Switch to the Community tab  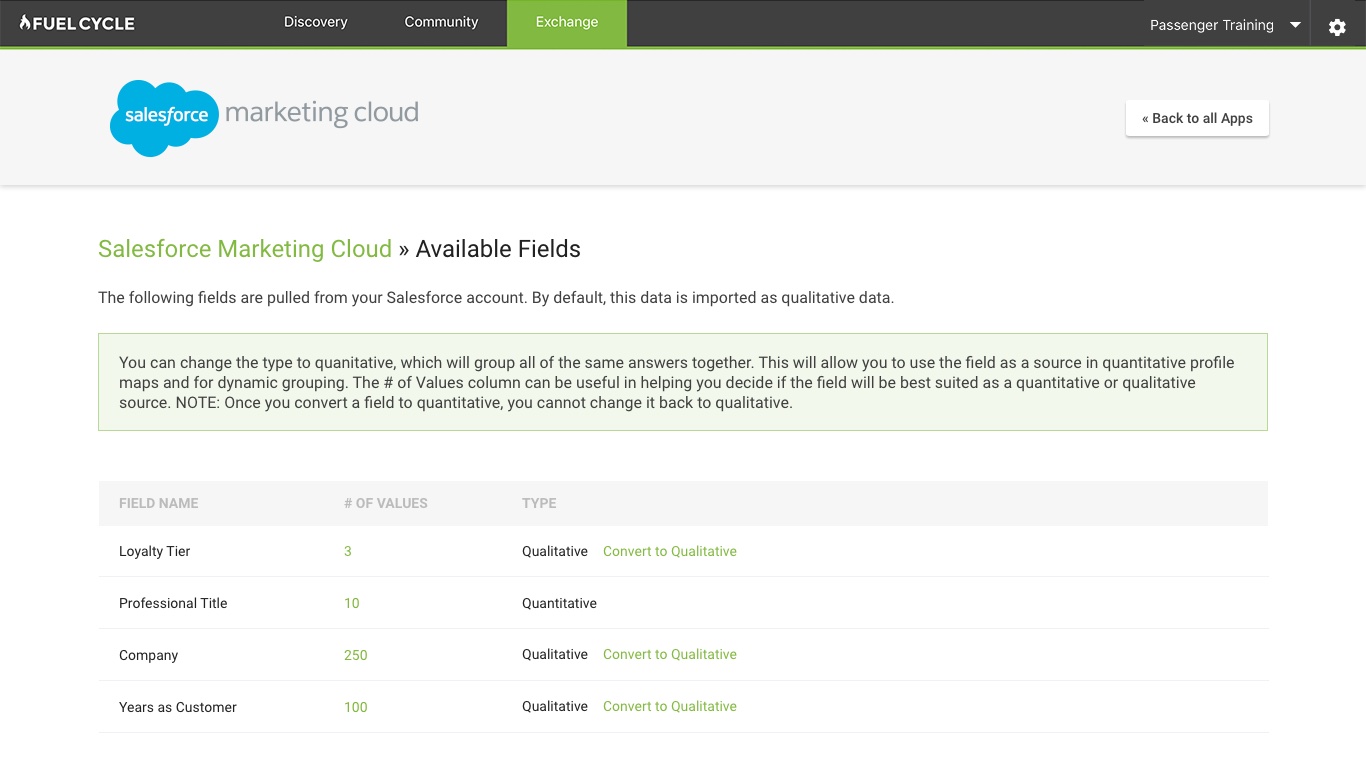[x=441, y=22]
